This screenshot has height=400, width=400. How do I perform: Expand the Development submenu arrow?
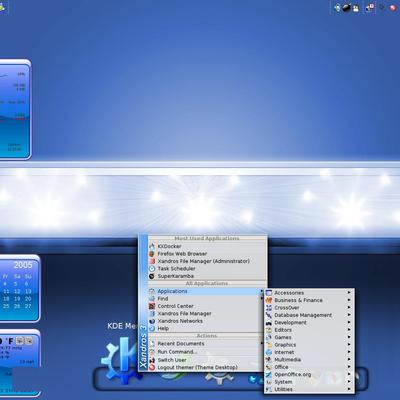tap(349, 322)
